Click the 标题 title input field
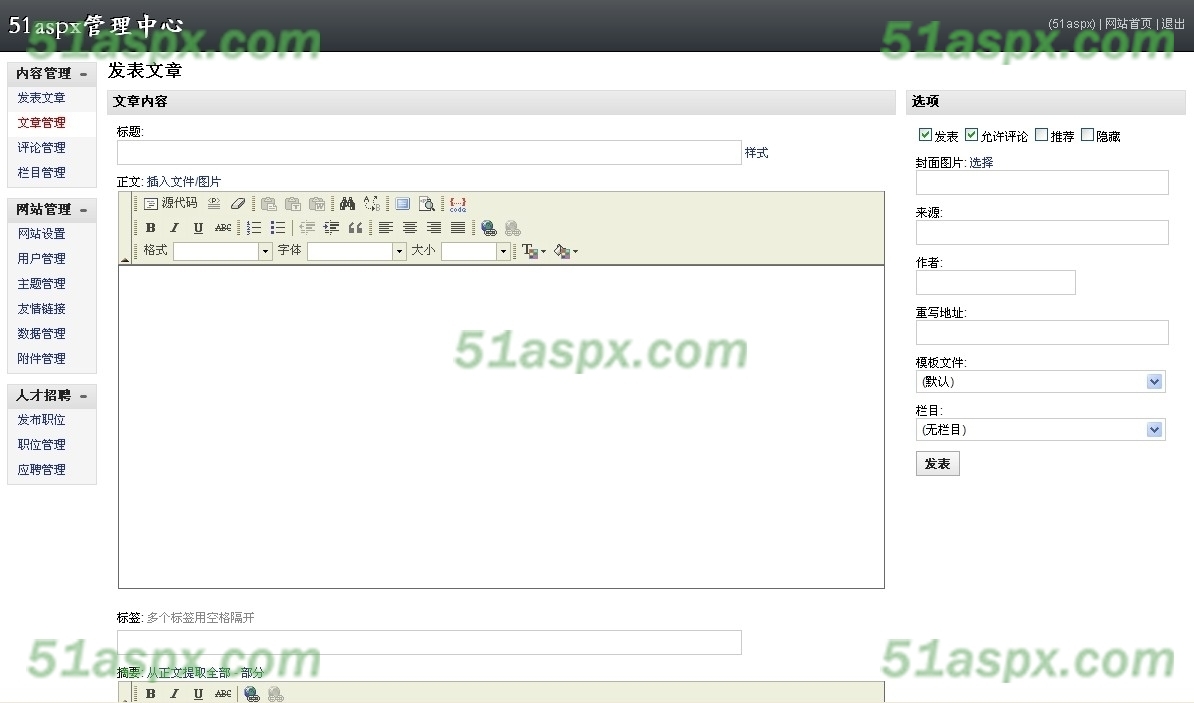 [x=429, y=152]
